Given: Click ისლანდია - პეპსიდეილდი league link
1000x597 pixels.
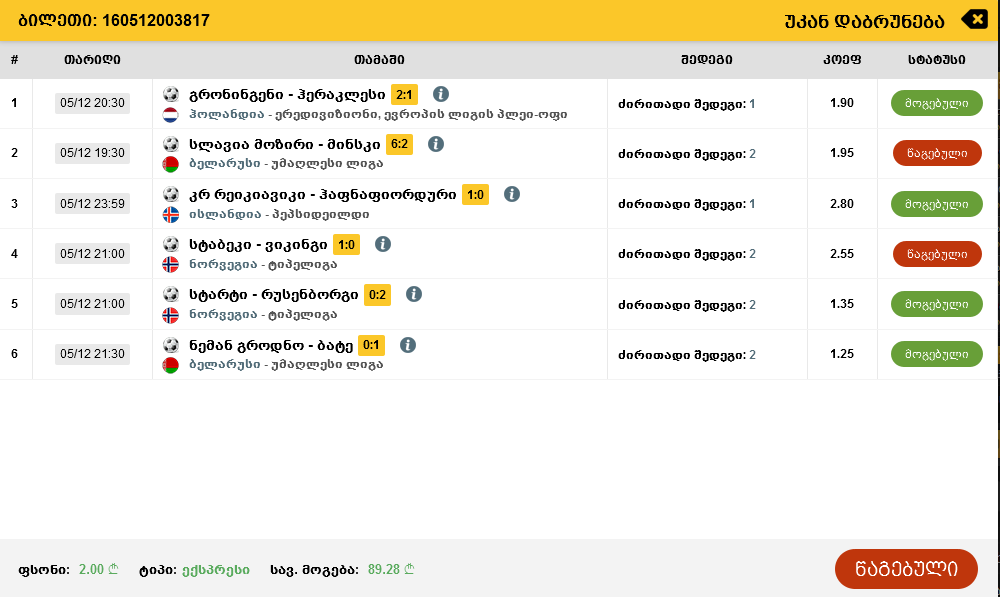Looking at the screenshot, I should (279, 214).
